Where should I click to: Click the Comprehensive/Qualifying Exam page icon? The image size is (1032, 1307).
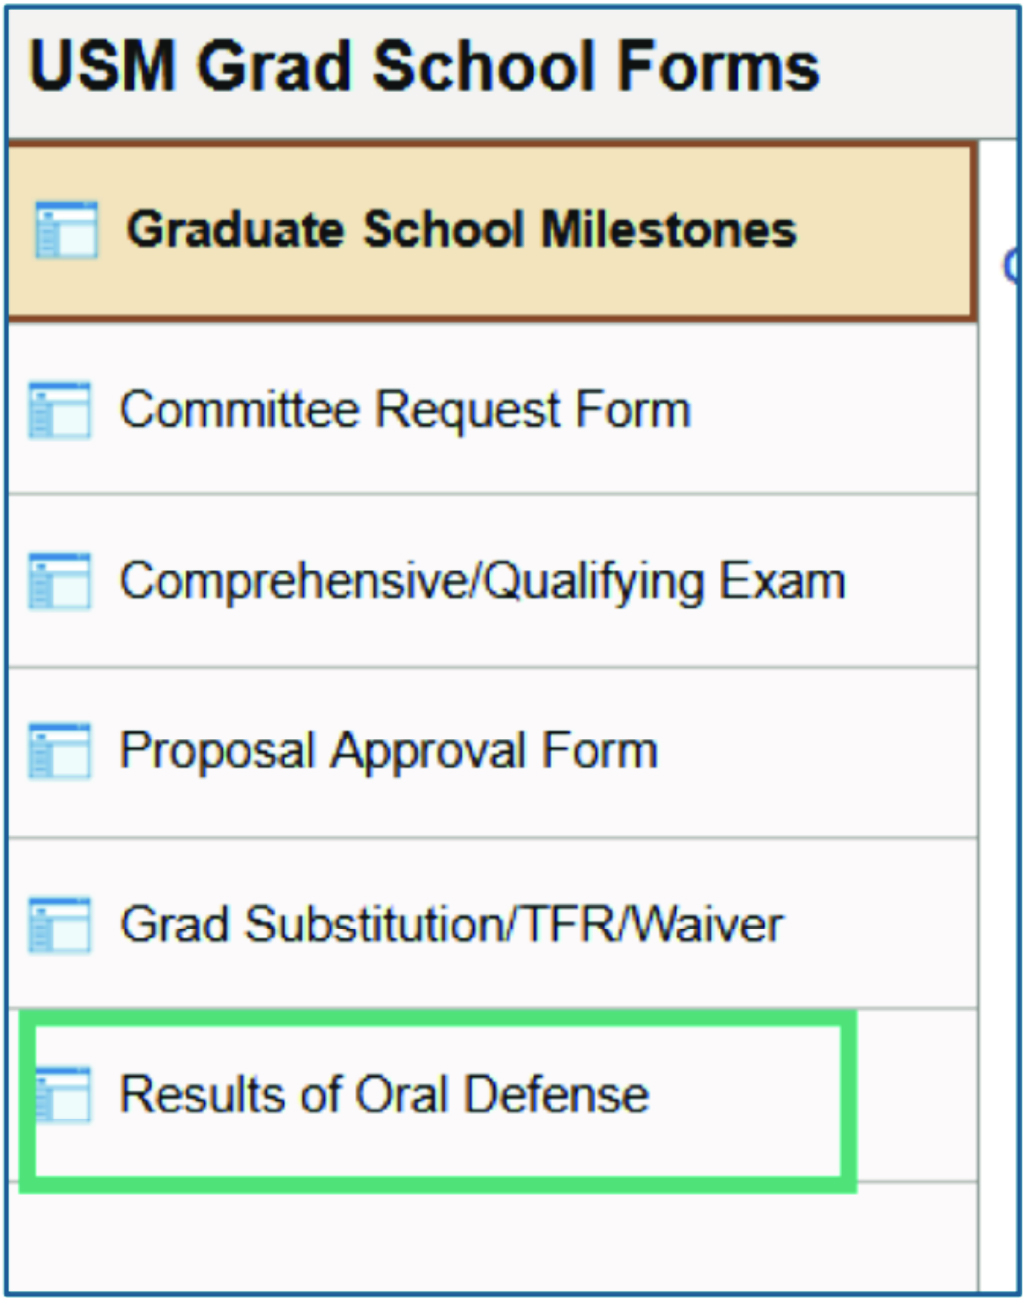[x=60, y=581]
